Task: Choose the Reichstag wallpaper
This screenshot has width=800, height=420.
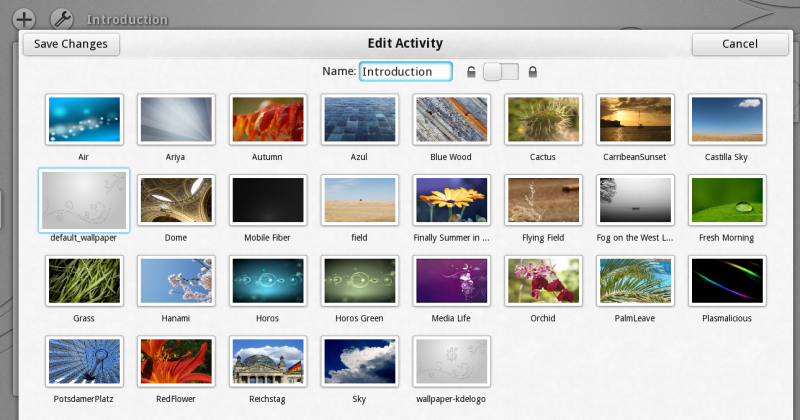Action: point(268,361)
